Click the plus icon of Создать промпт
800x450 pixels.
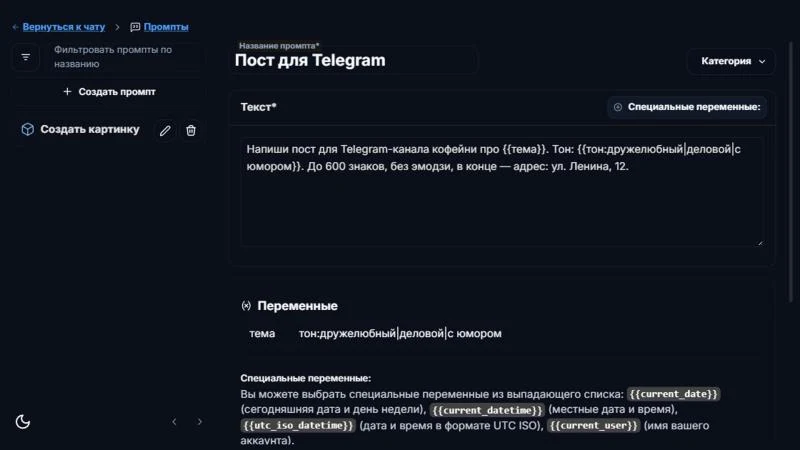coord(67,91)
